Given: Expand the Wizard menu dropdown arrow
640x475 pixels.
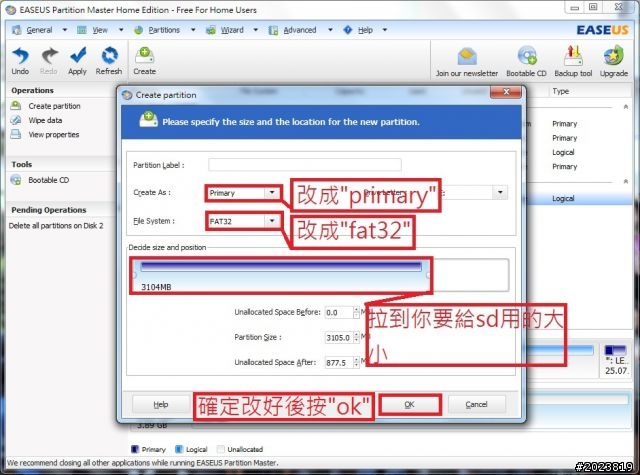Looking at the screenshot, I should (256, 30).
